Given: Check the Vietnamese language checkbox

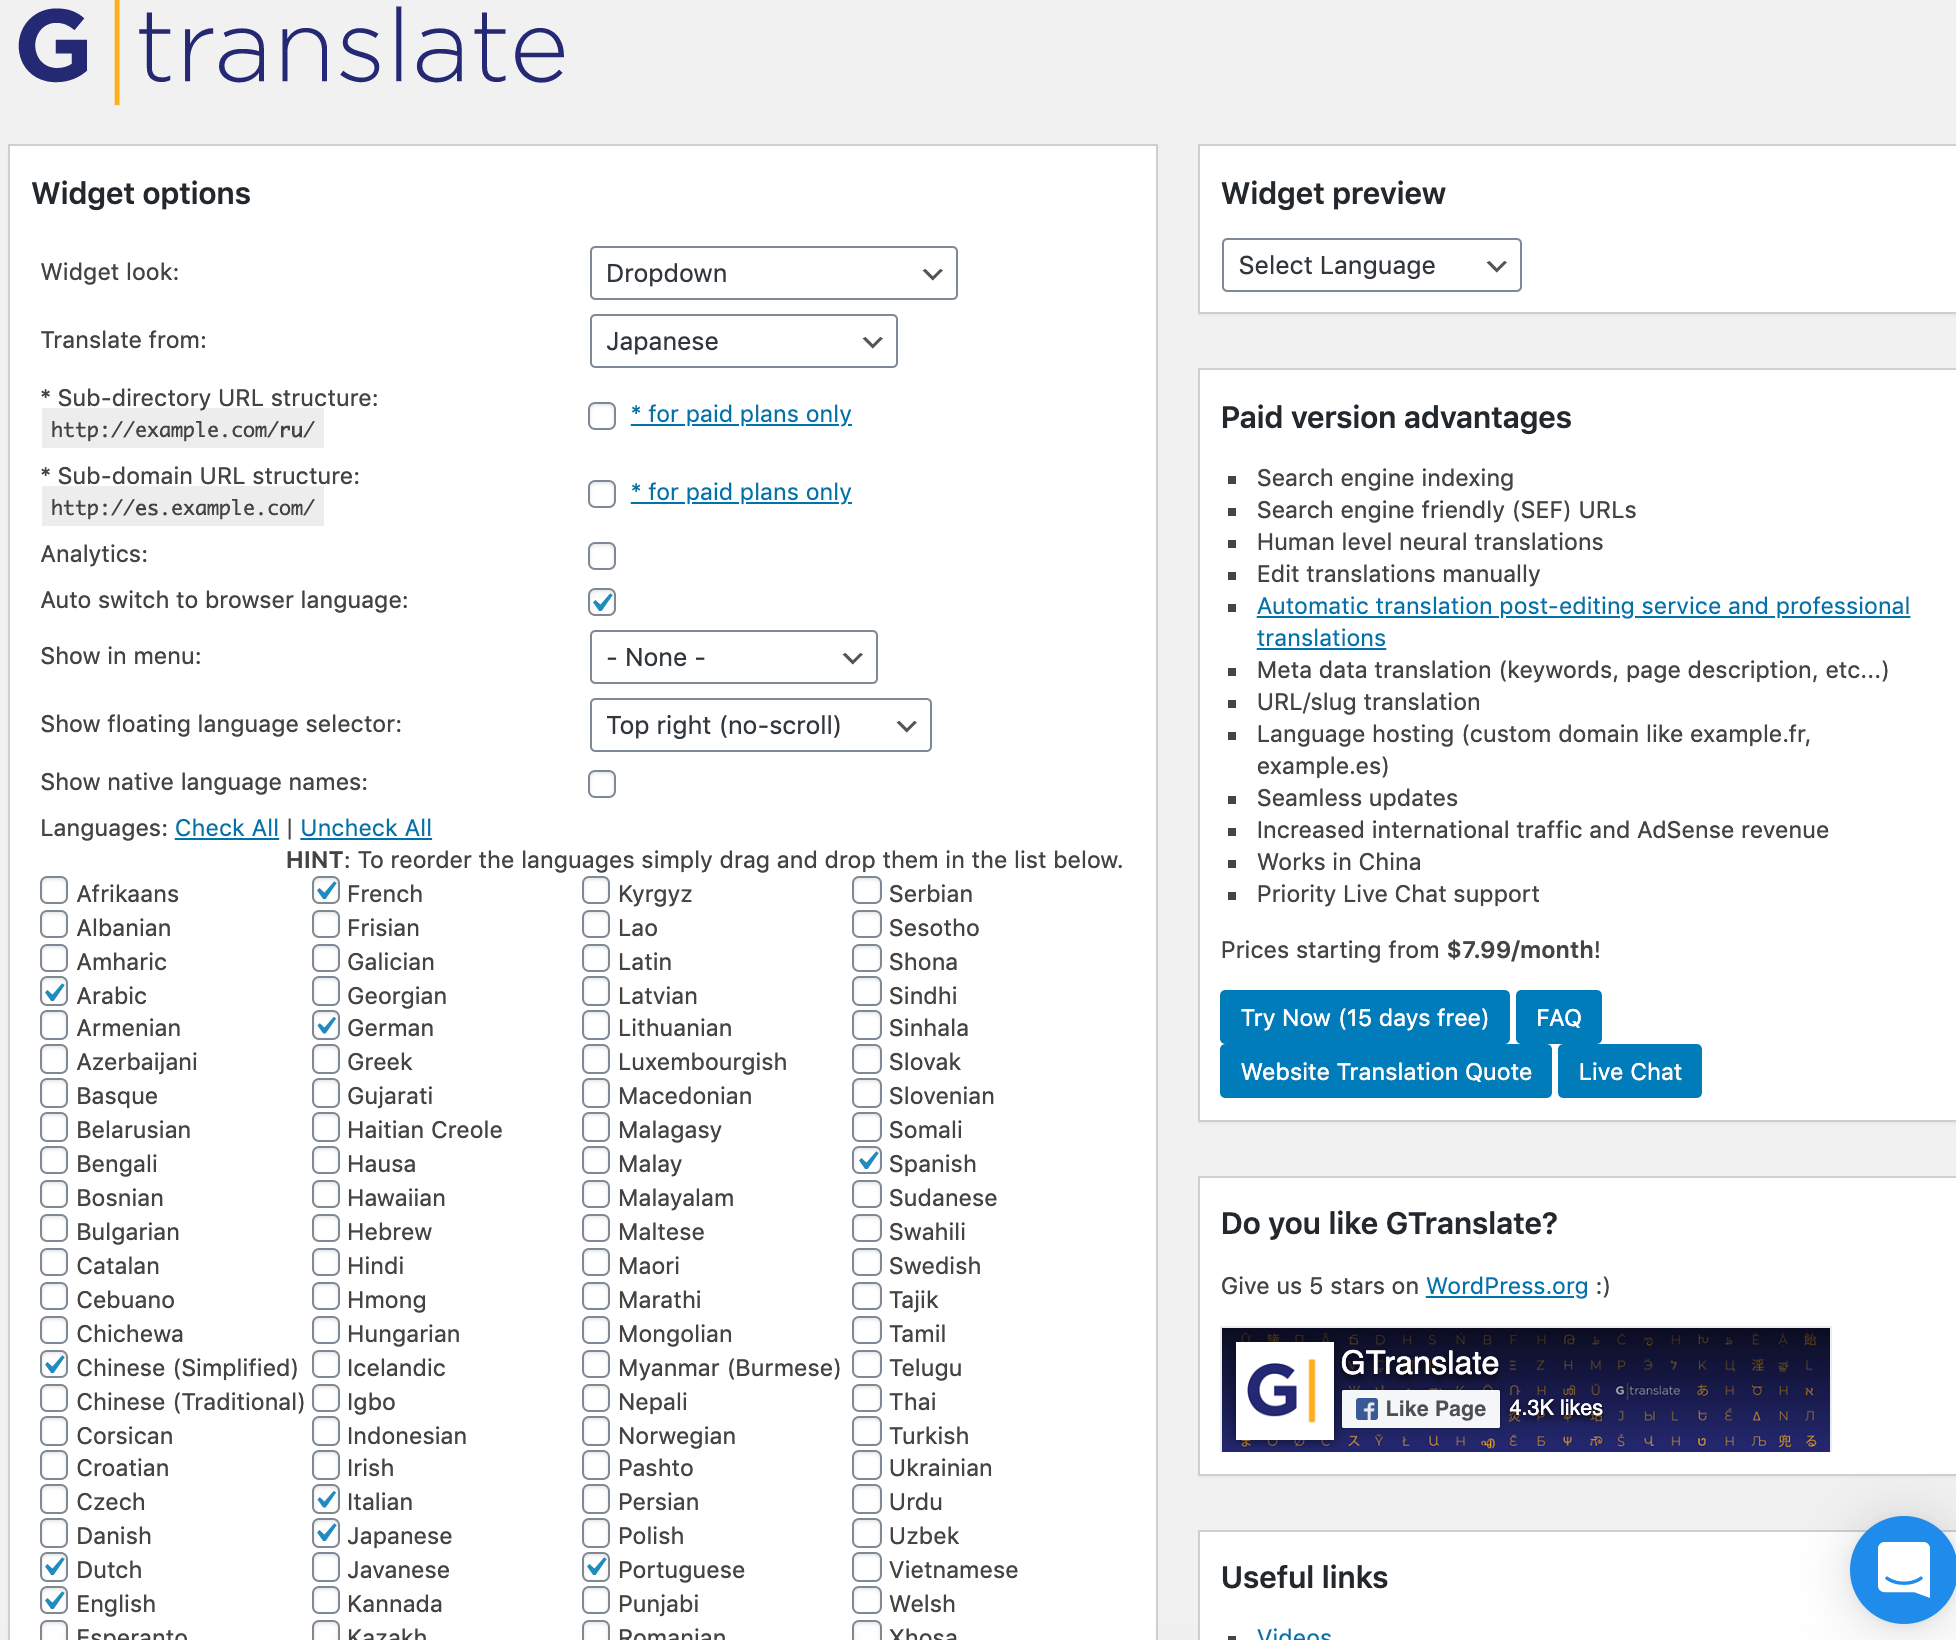Looking at the screenshot, I should [867, 1566].
